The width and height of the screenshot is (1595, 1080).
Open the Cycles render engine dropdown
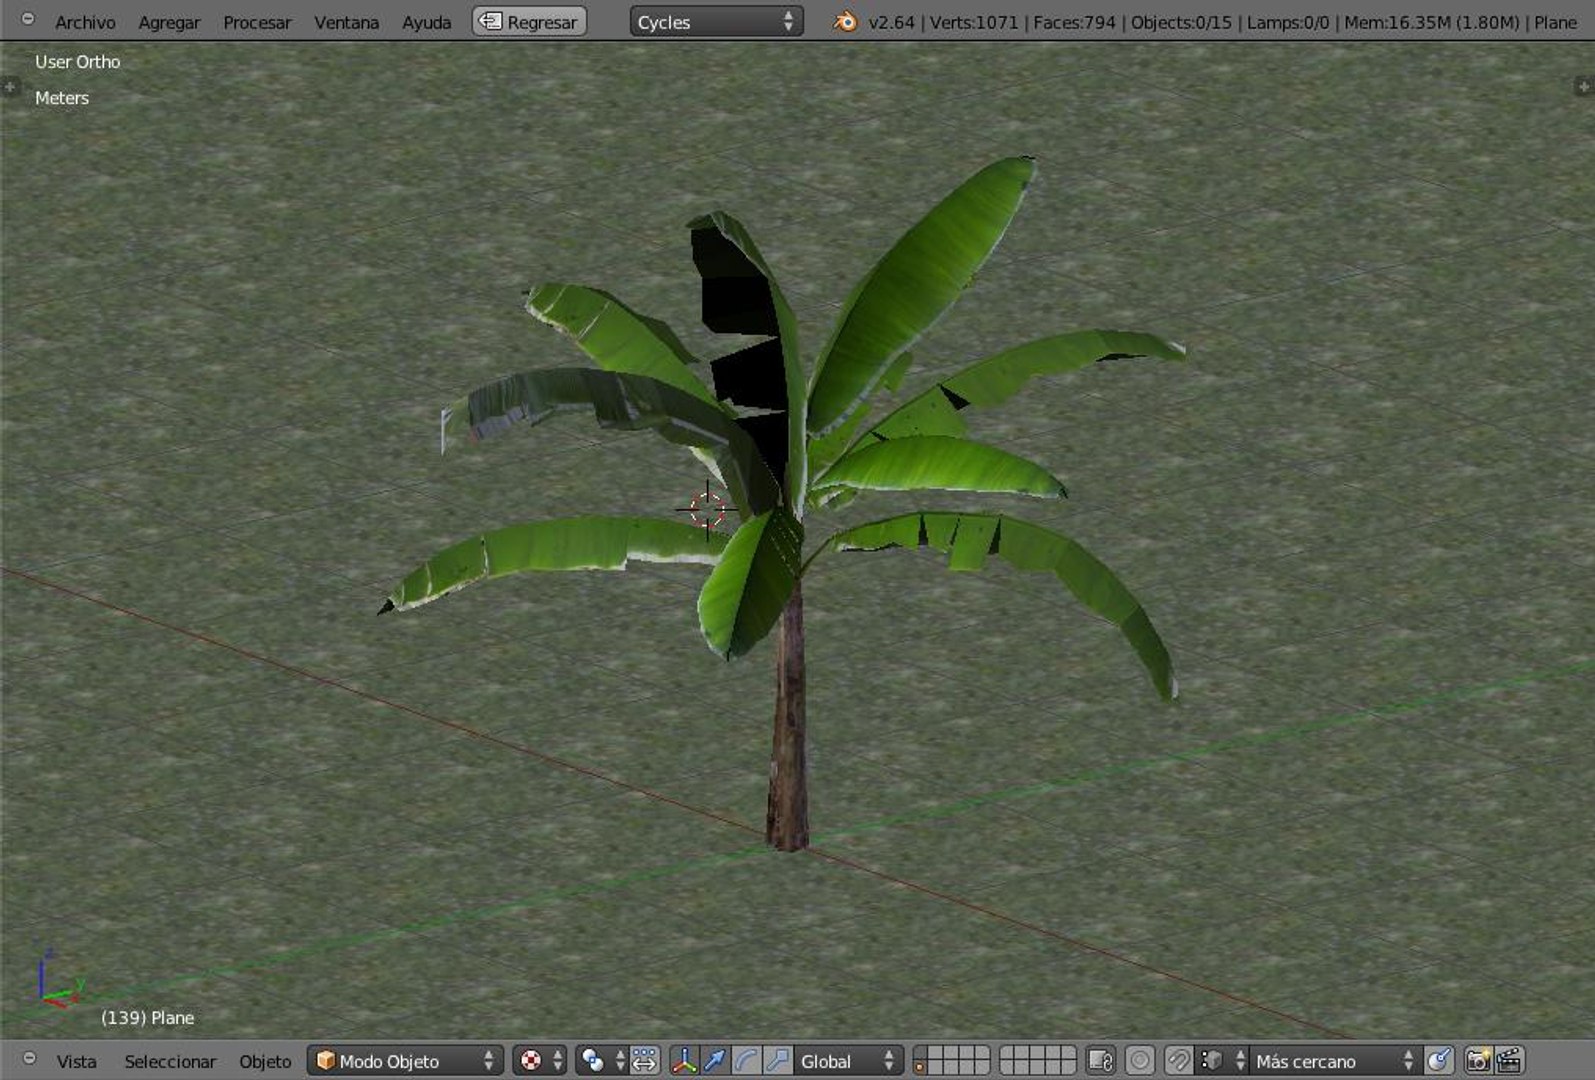[x=716, y=22]
